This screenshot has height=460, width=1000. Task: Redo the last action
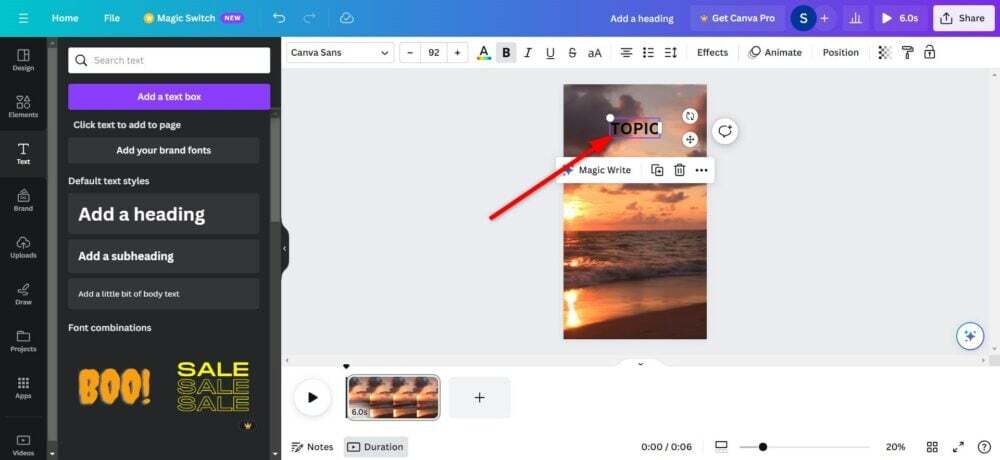[x=311, y=18]
